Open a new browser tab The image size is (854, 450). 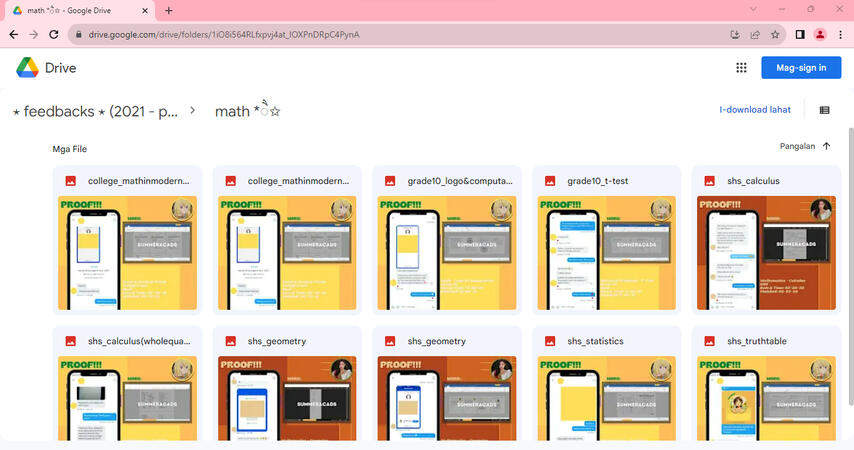[168, 10]
